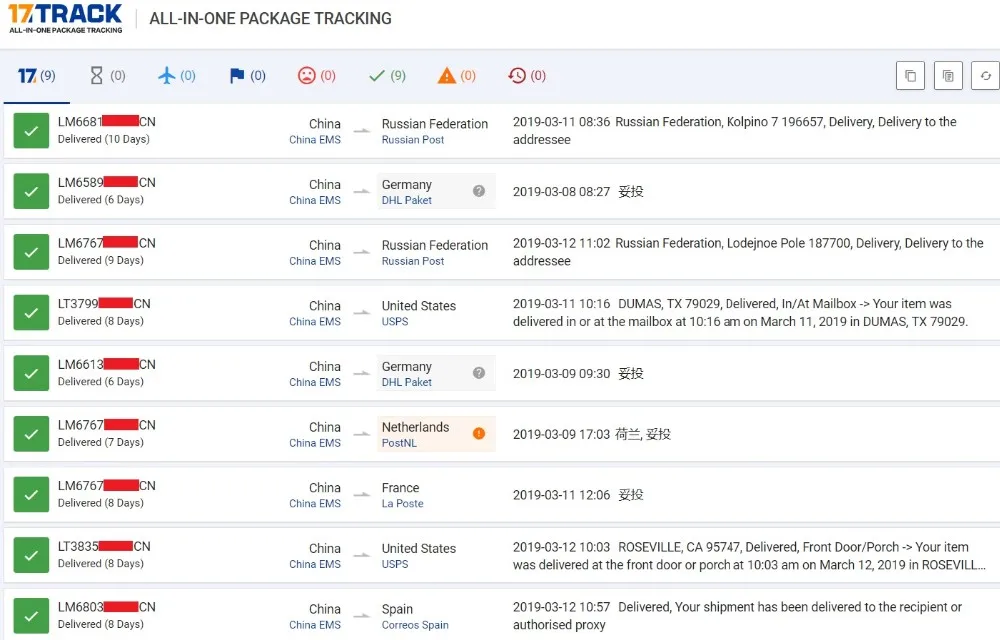Viewport: 1000px width, 640px height.
Task: Click question mark icon in LM6613 Germany row
Action: tap(479, 373)
